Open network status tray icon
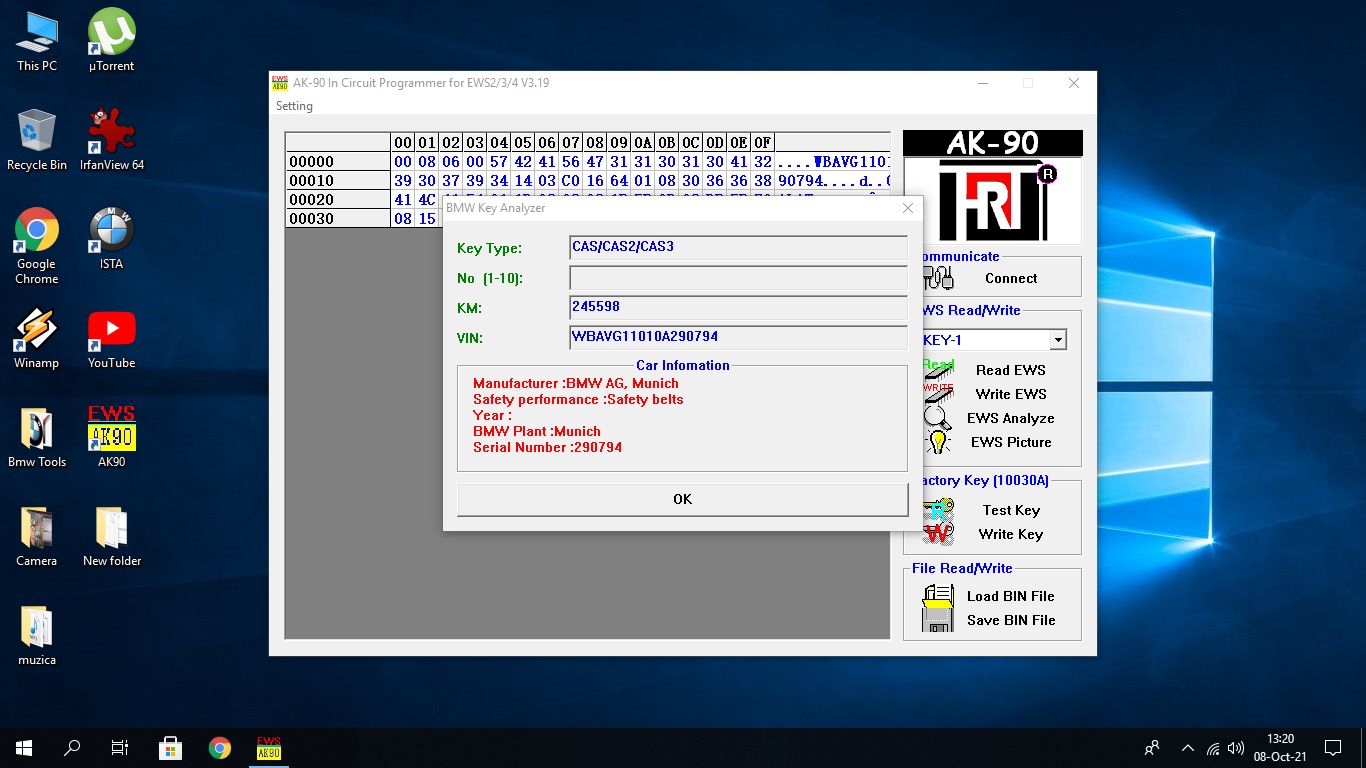Viewport: 1366px width, 768px height. (1212, 748)
